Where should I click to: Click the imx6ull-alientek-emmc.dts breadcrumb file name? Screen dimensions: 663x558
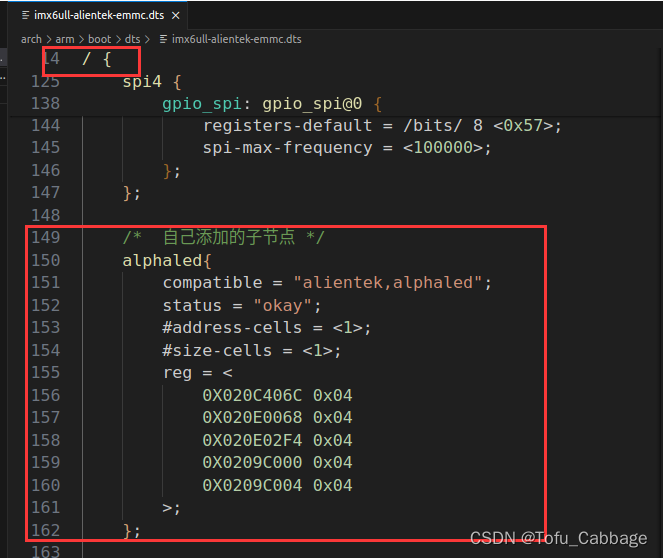pos(236,39)
